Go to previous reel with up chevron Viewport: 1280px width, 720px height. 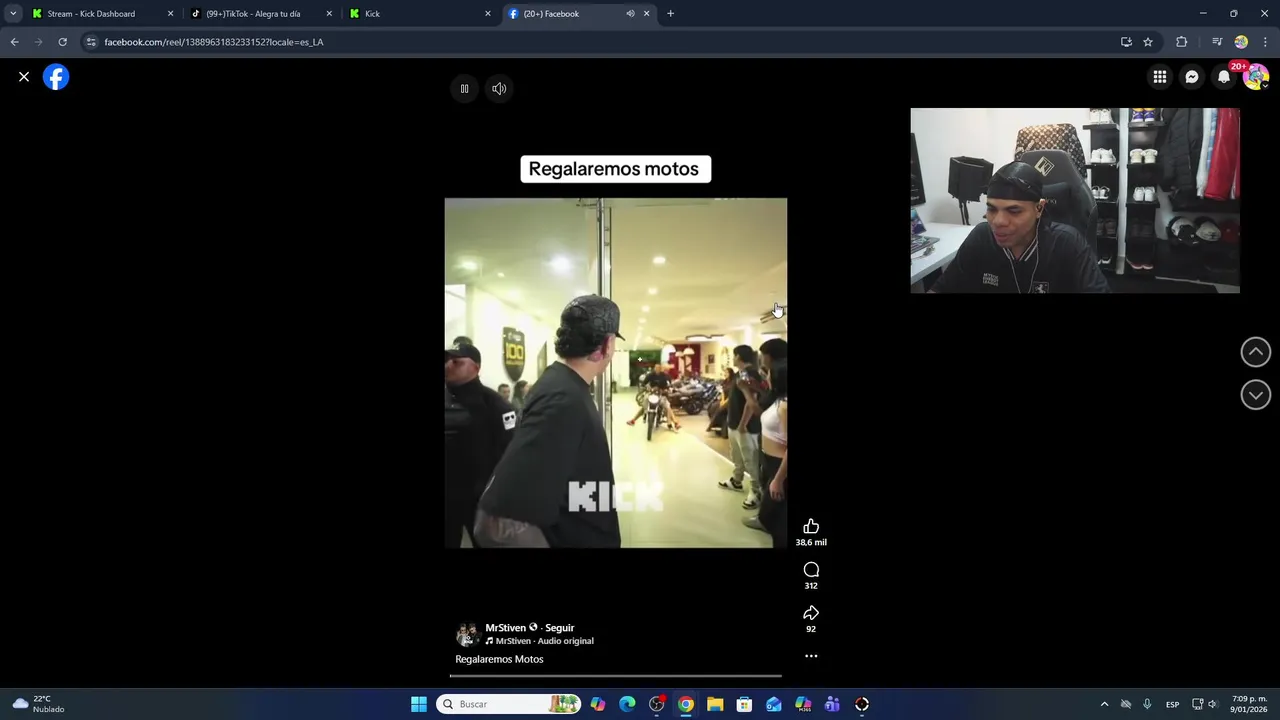[x=1256, y=352]
